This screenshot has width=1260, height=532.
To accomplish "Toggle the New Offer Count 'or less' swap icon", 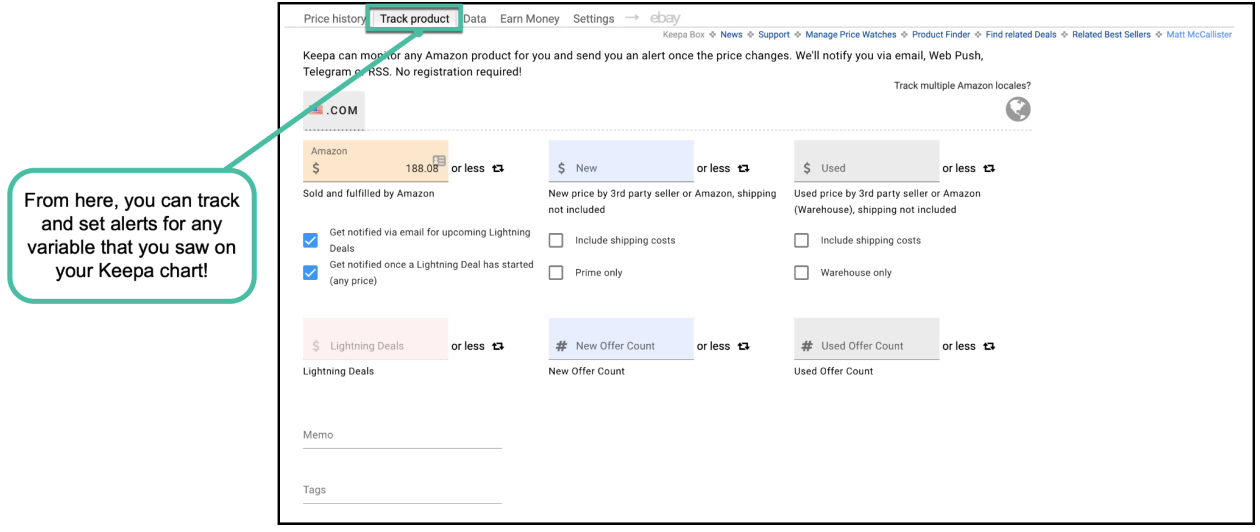I will point(743,346).
